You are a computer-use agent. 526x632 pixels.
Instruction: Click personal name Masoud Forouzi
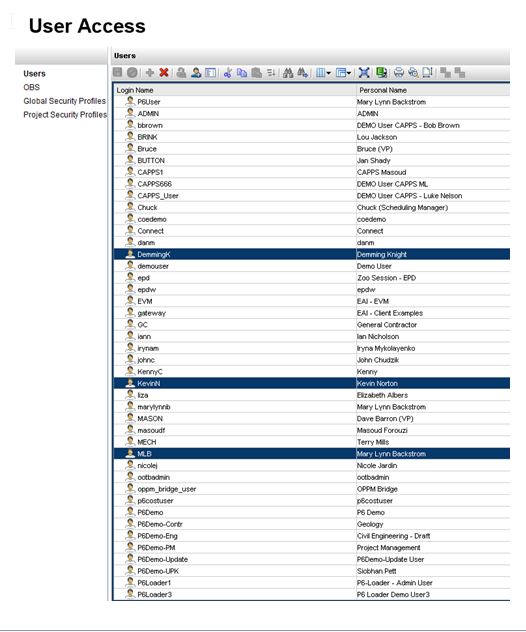coord(382,430)
